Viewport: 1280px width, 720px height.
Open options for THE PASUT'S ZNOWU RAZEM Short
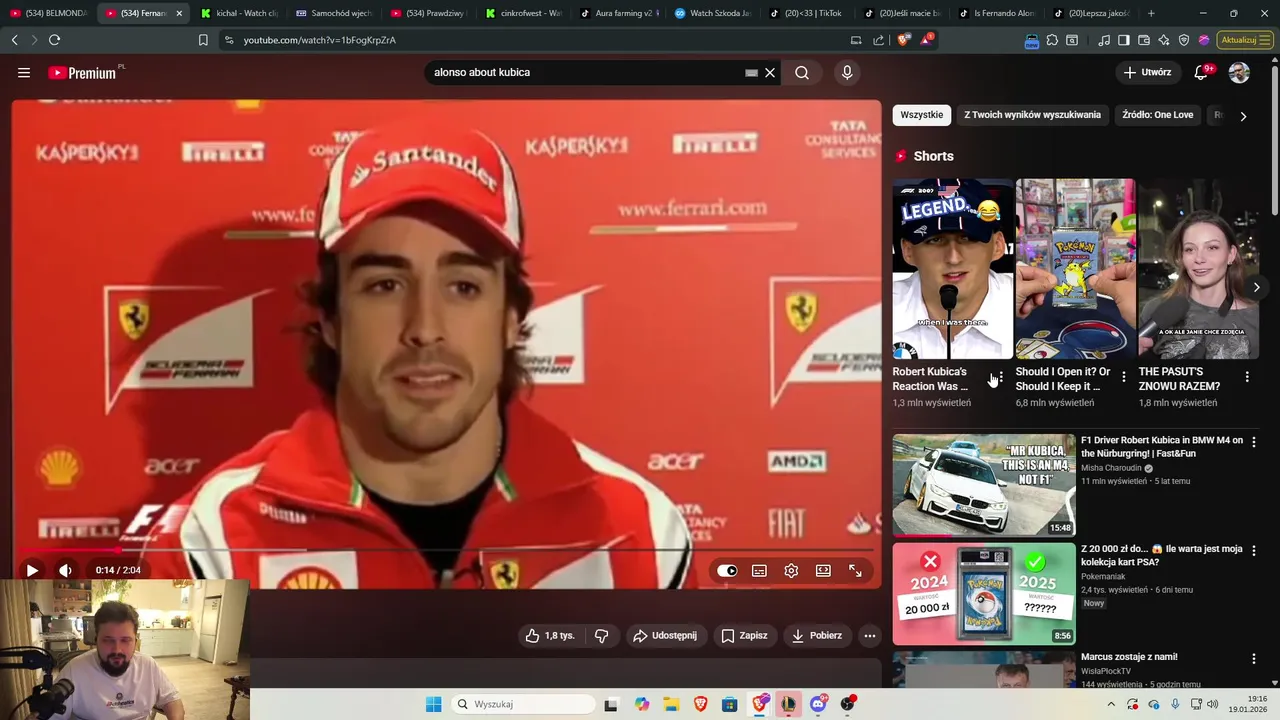tap(1247, 377)
